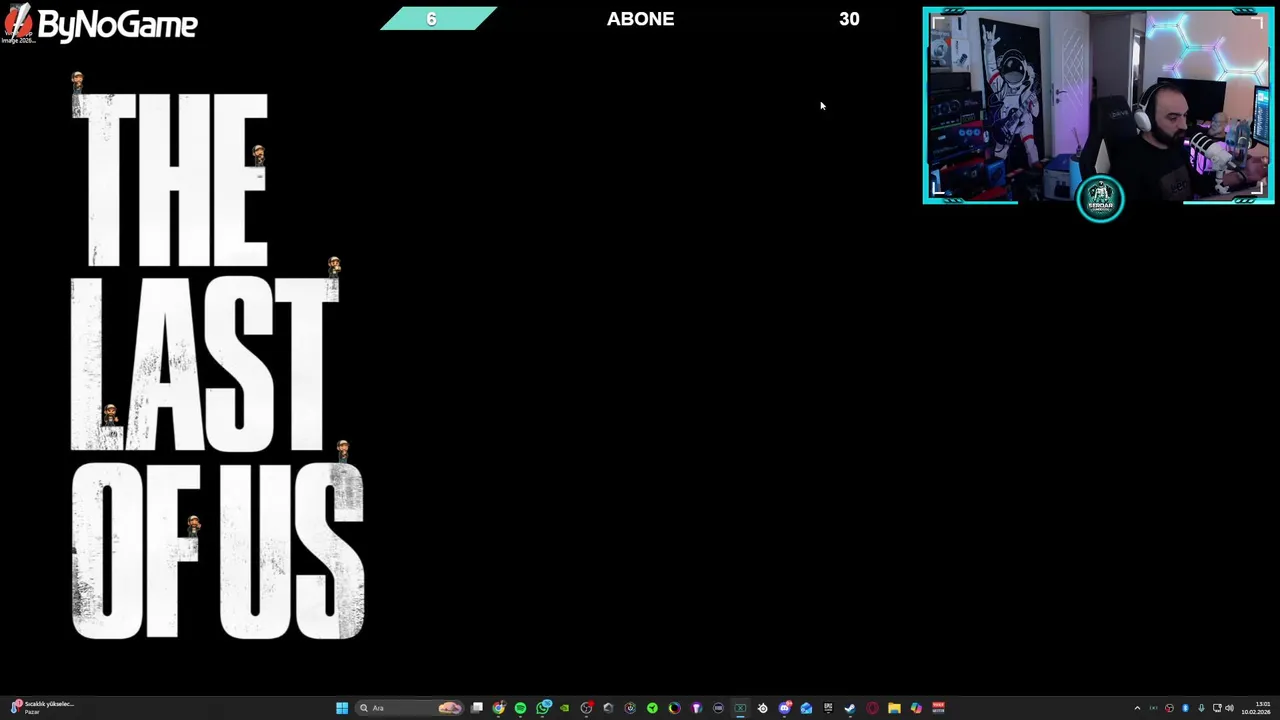The height and width of the screenshot is (720, 1280).
Task: Switch to the active Xbox Game Bar icon
Action: coord(740,708)
